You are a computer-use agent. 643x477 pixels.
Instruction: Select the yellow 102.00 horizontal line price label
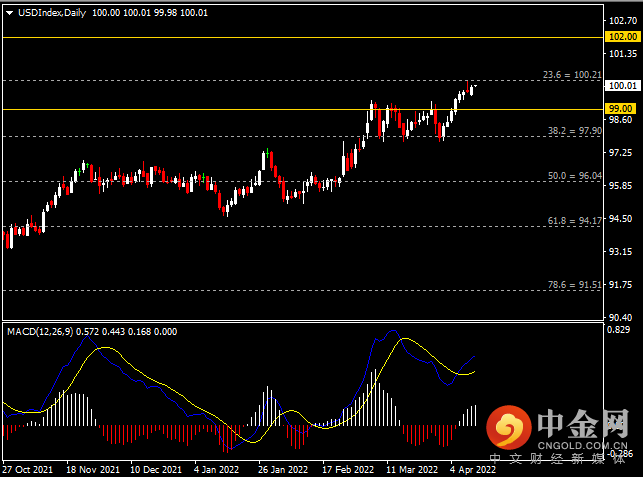[623, 37]
